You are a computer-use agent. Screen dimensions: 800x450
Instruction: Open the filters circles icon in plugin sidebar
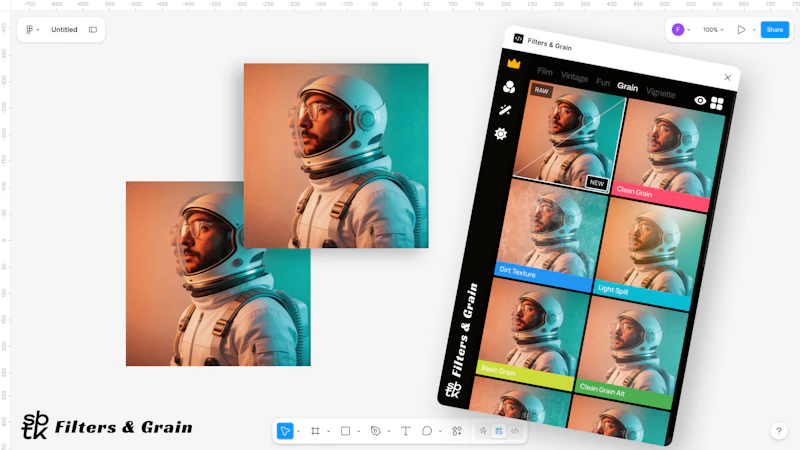[509, 87]
